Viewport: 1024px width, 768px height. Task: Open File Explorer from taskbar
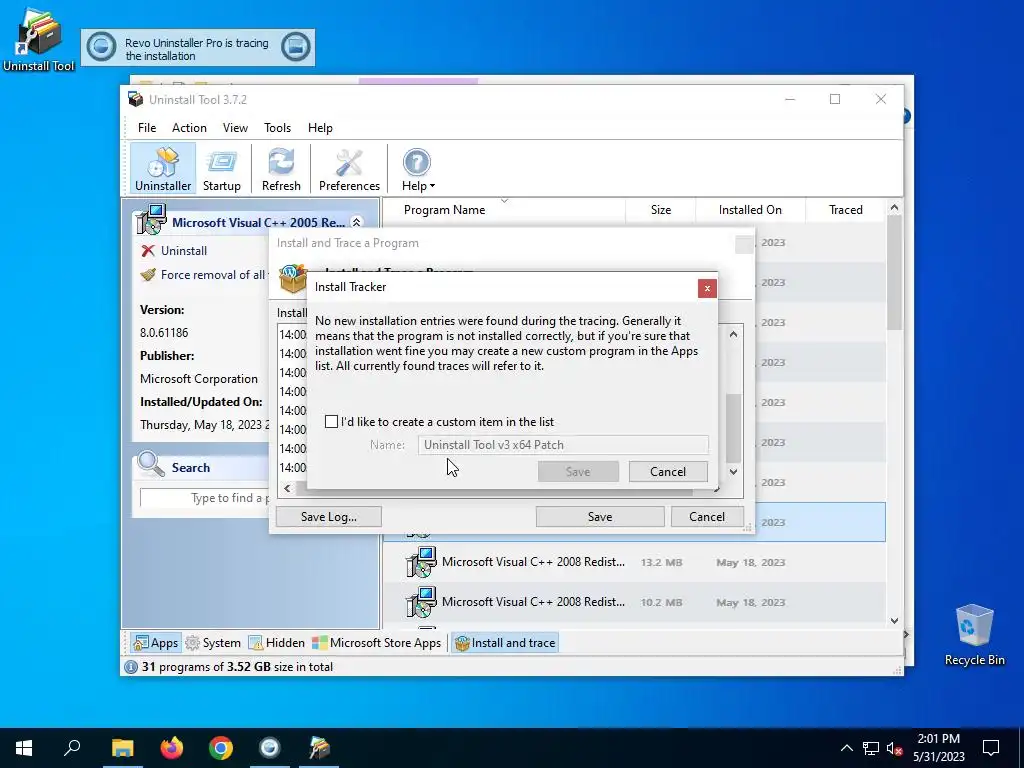coord(122,748)
